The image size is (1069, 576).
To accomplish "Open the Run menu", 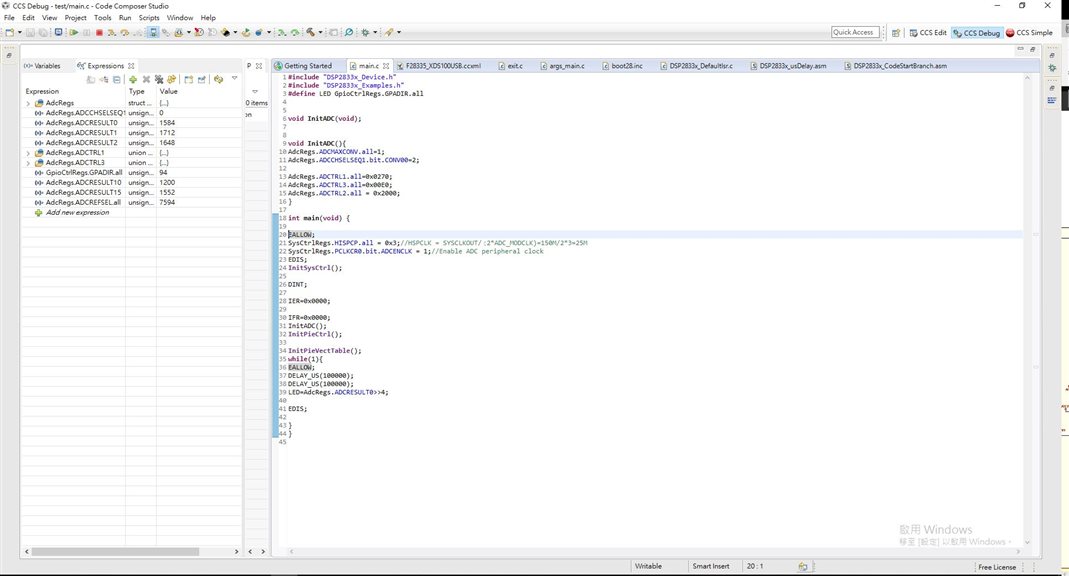I will point(125,18).
